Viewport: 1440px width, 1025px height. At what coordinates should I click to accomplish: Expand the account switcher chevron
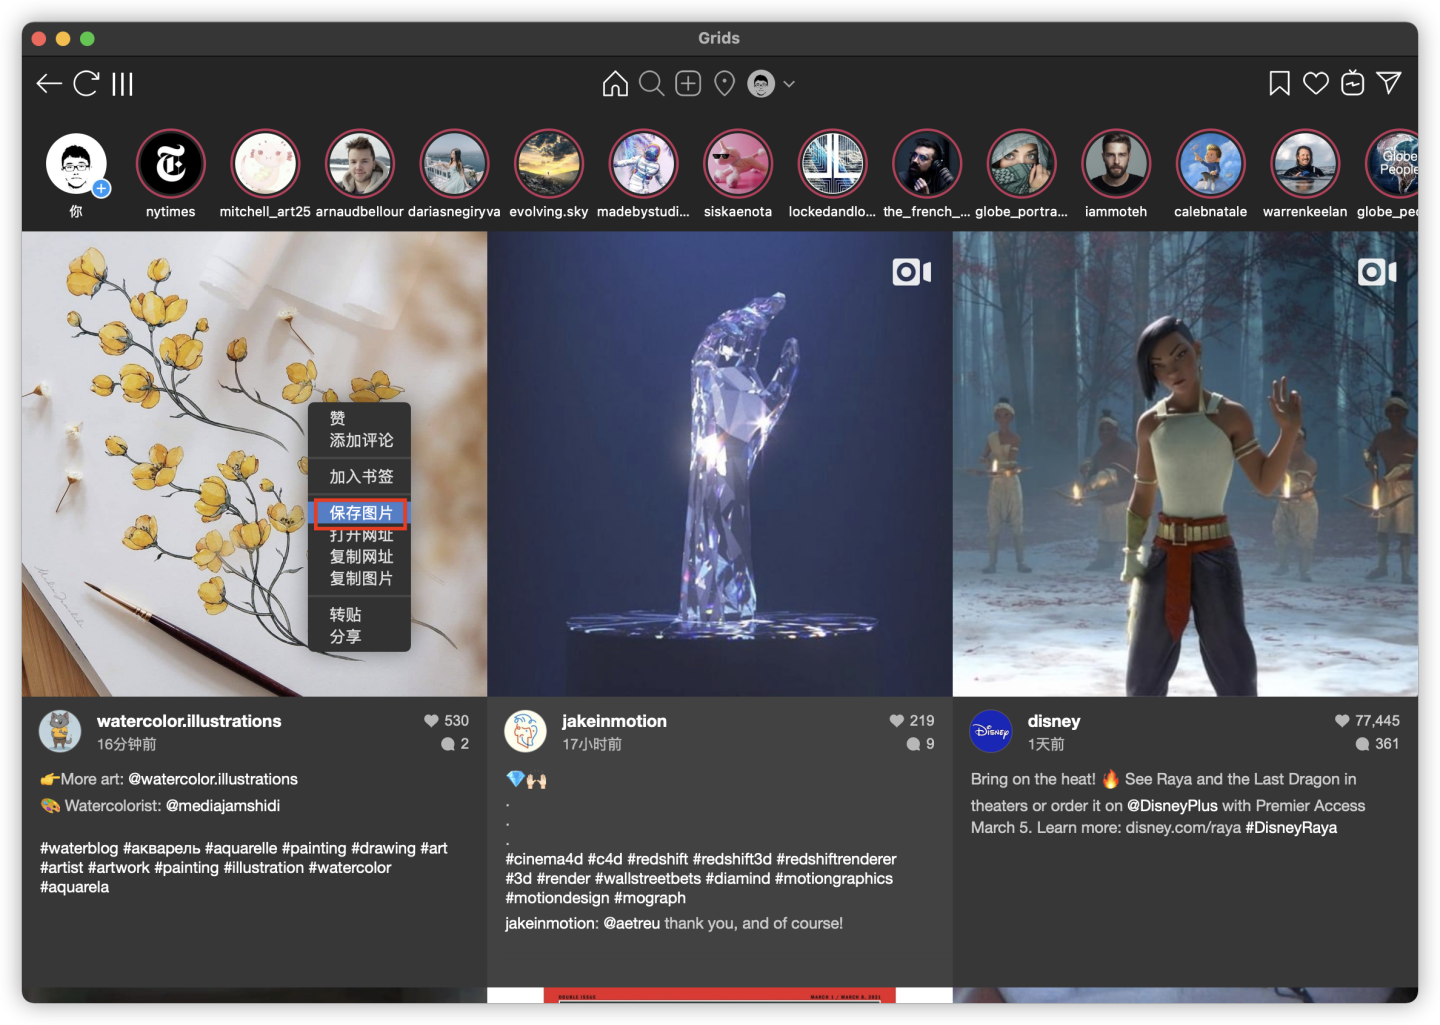tap(789, 84)
